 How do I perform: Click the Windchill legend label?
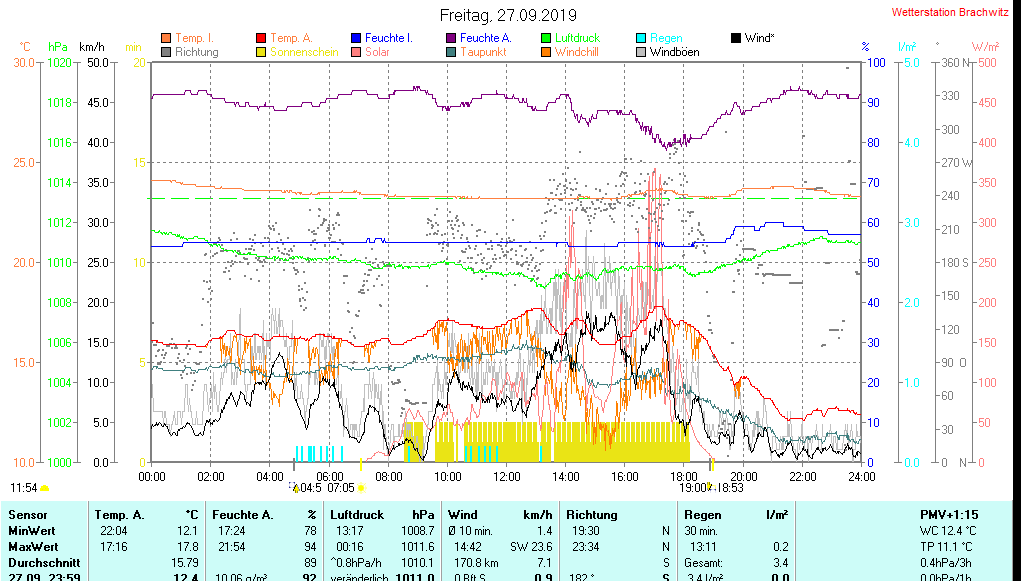coord(576,52)
